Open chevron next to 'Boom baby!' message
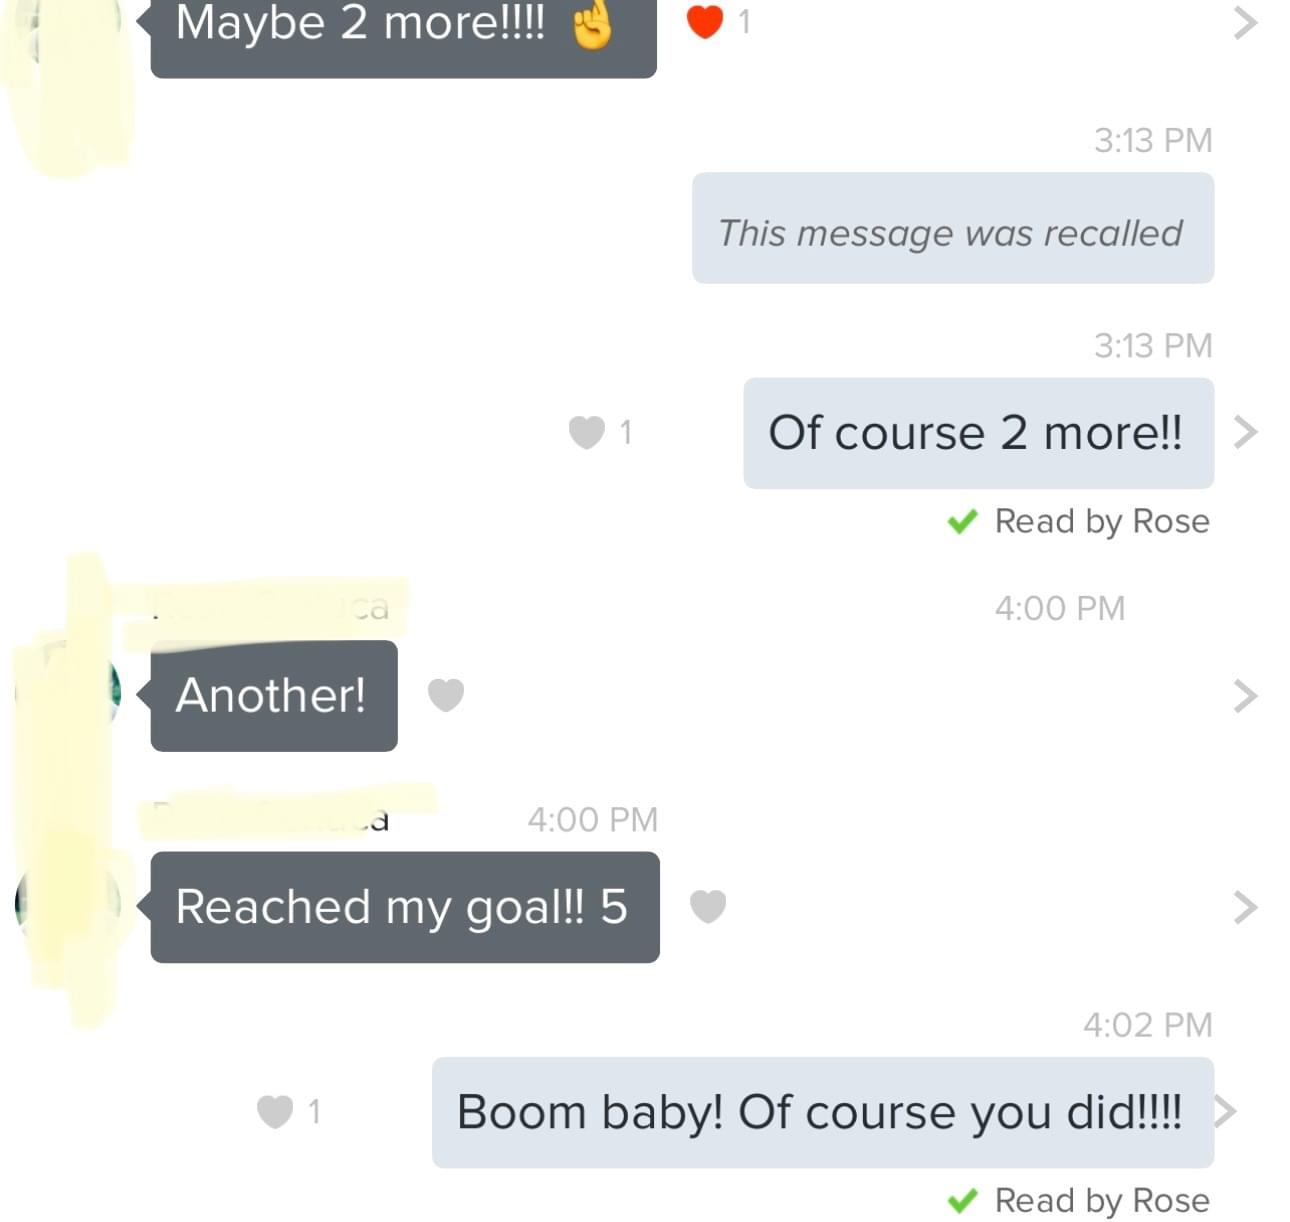The height and width of the screenshot is (1222, 1290). 1226,1111
